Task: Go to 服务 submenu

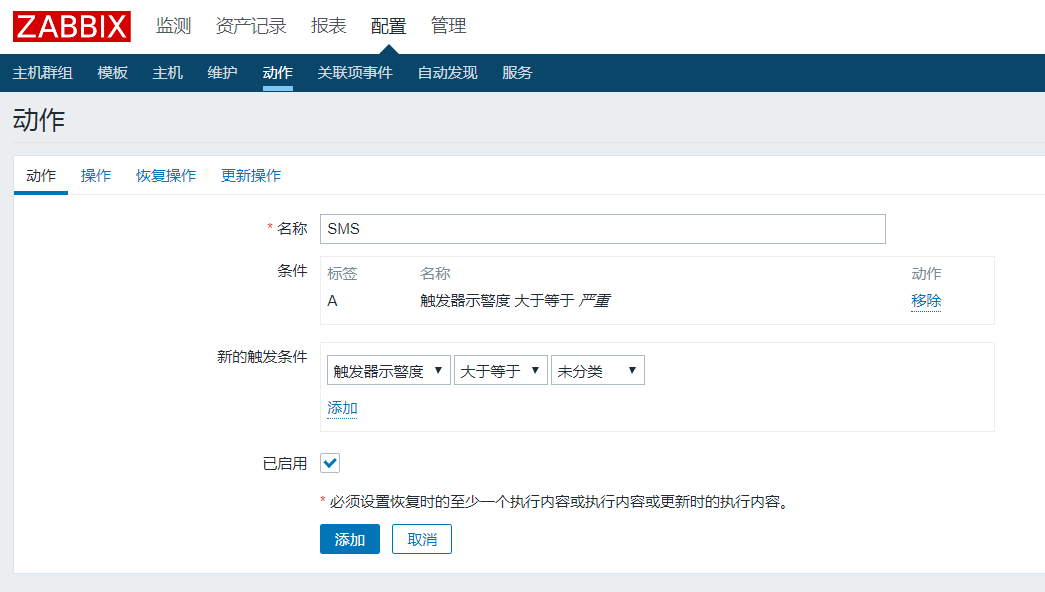Action: click(x=517, y=73)
